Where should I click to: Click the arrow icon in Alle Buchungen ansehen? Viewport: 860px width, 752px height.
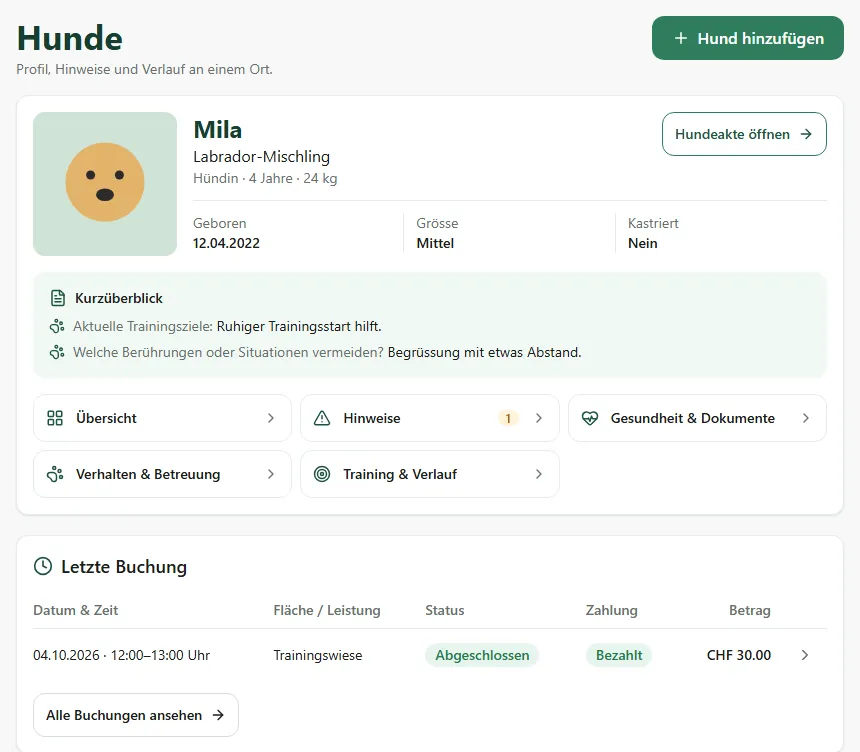click(x=218, y=715)
